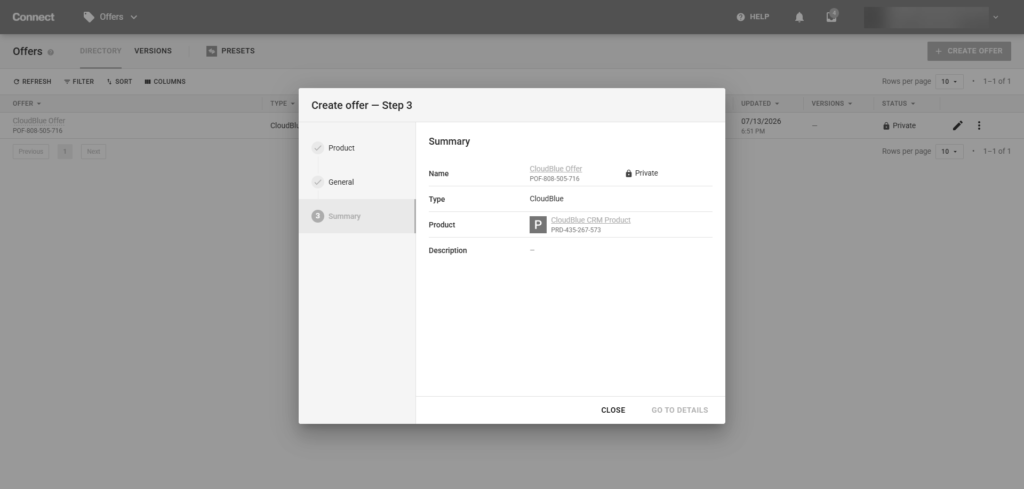Click the Create Offer button

[969, 51]
